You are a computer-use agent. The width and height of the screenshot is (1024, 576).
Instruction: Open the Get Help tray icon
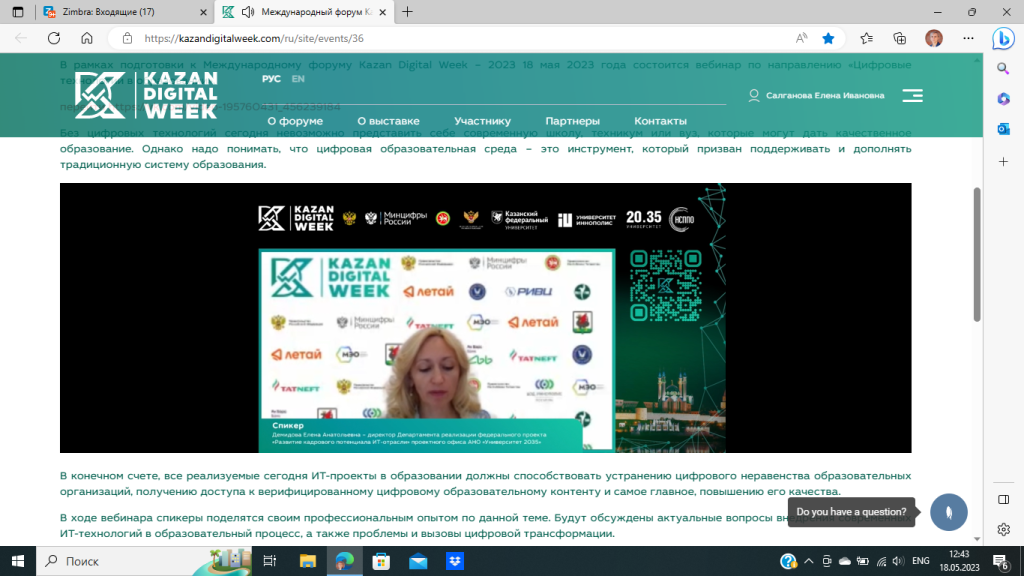[x=788, y=561]
